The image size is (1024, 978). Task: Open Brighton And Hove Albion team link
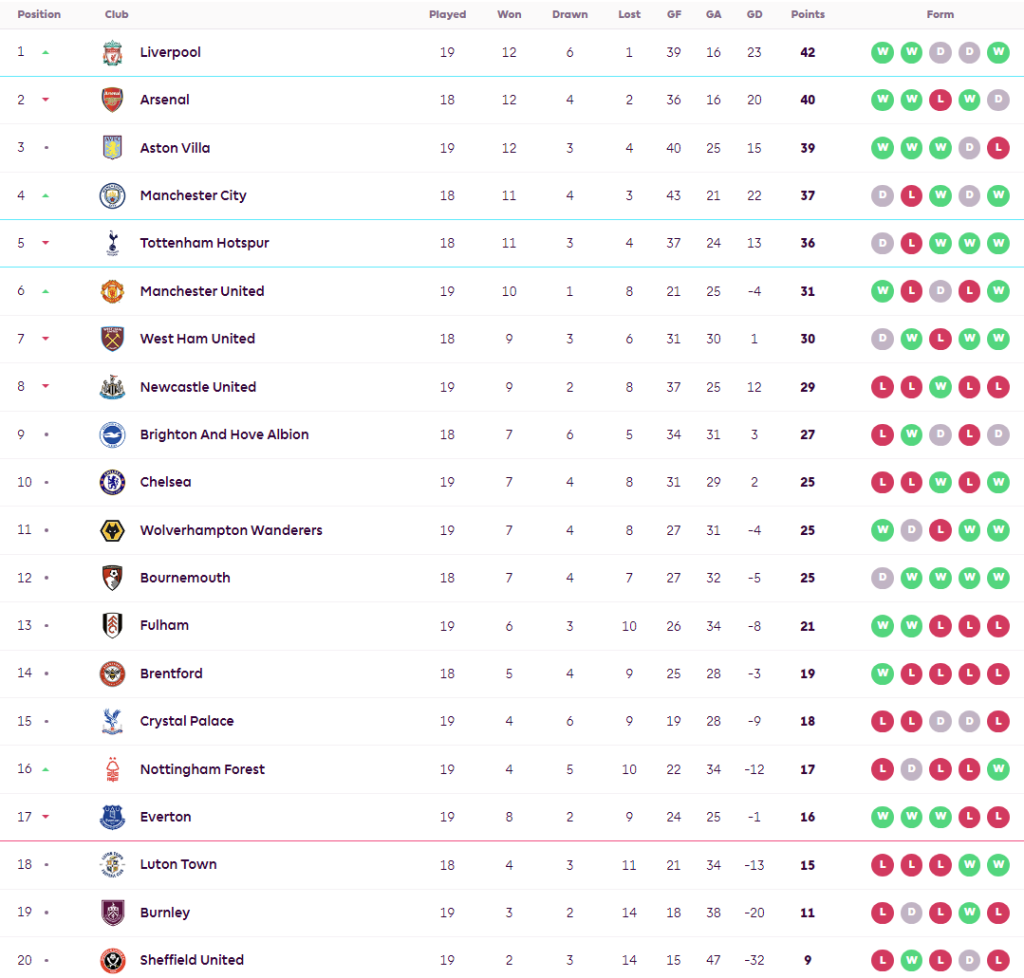(224, 435)
